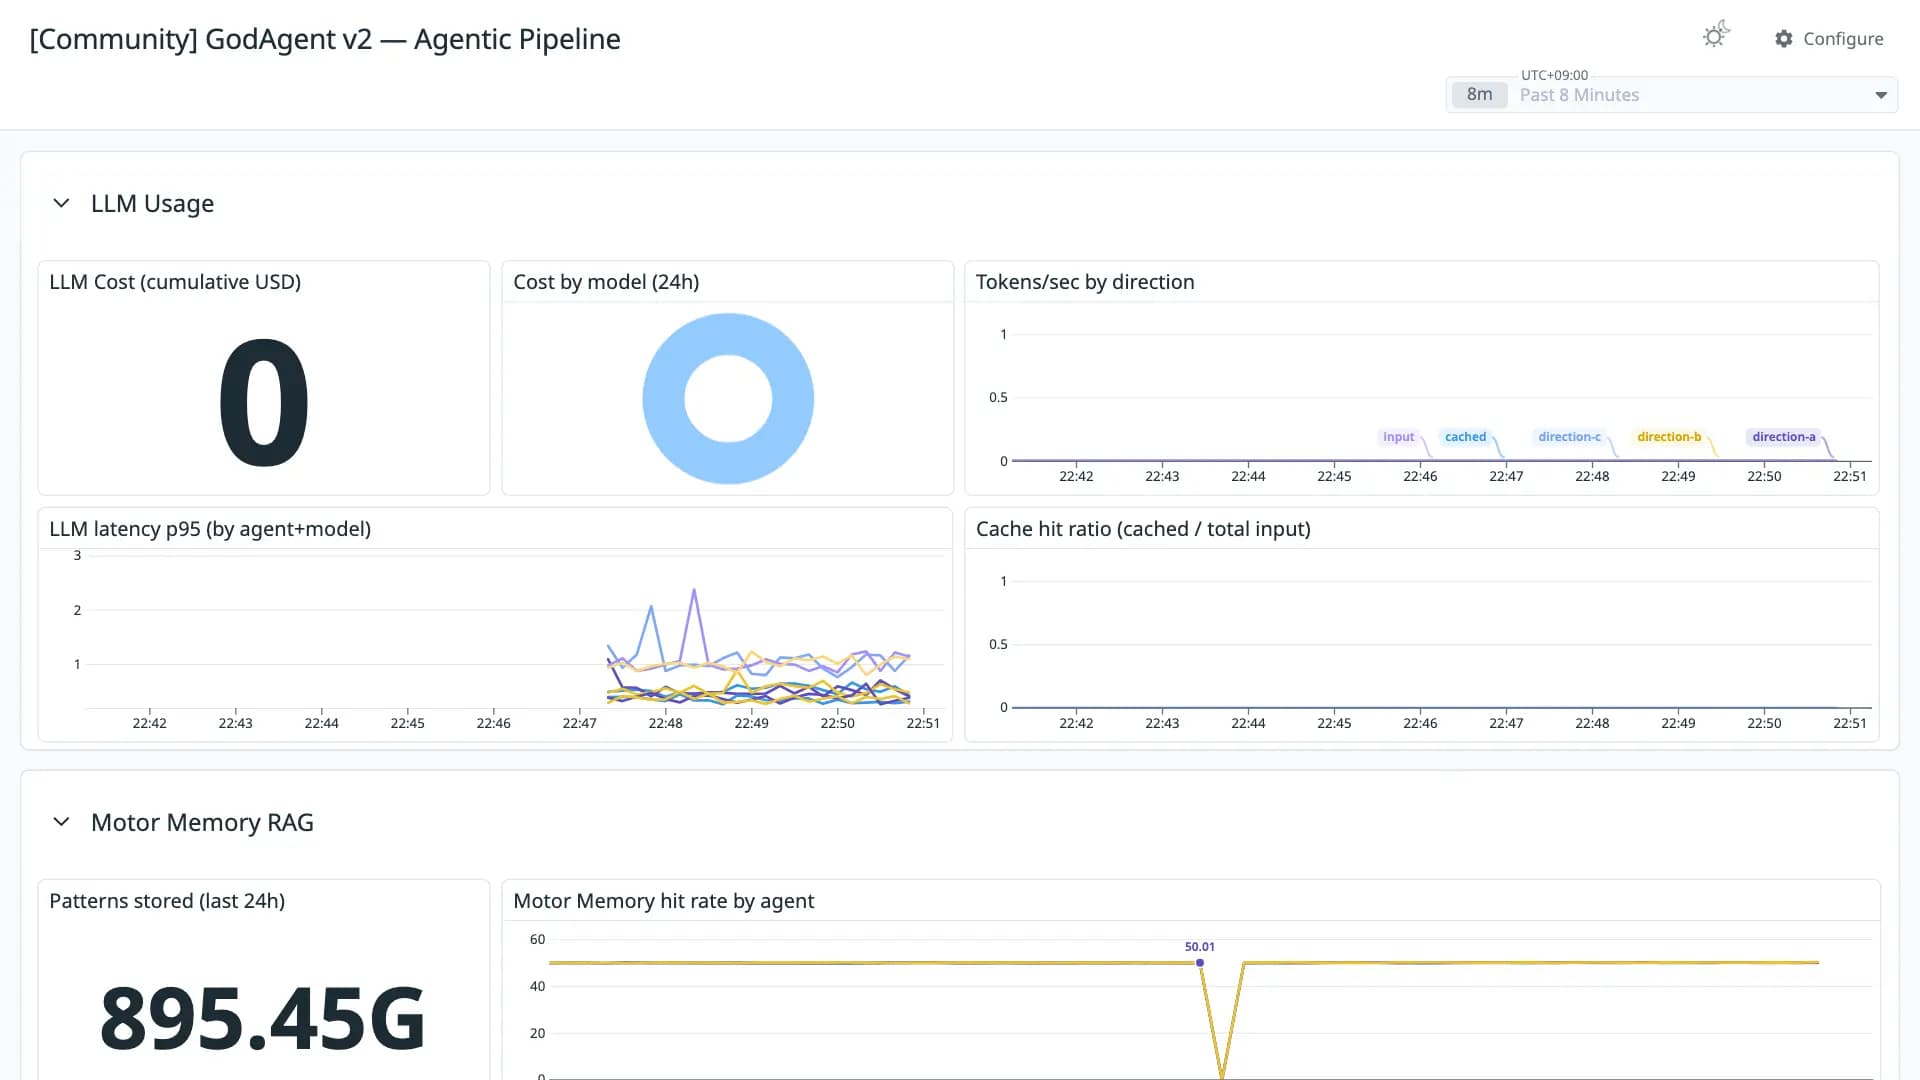The height and width of the screenshot is (1080, 1920).
Task: Collapse the Motor Memory RAG section
Action: click(x=61, y=822)
